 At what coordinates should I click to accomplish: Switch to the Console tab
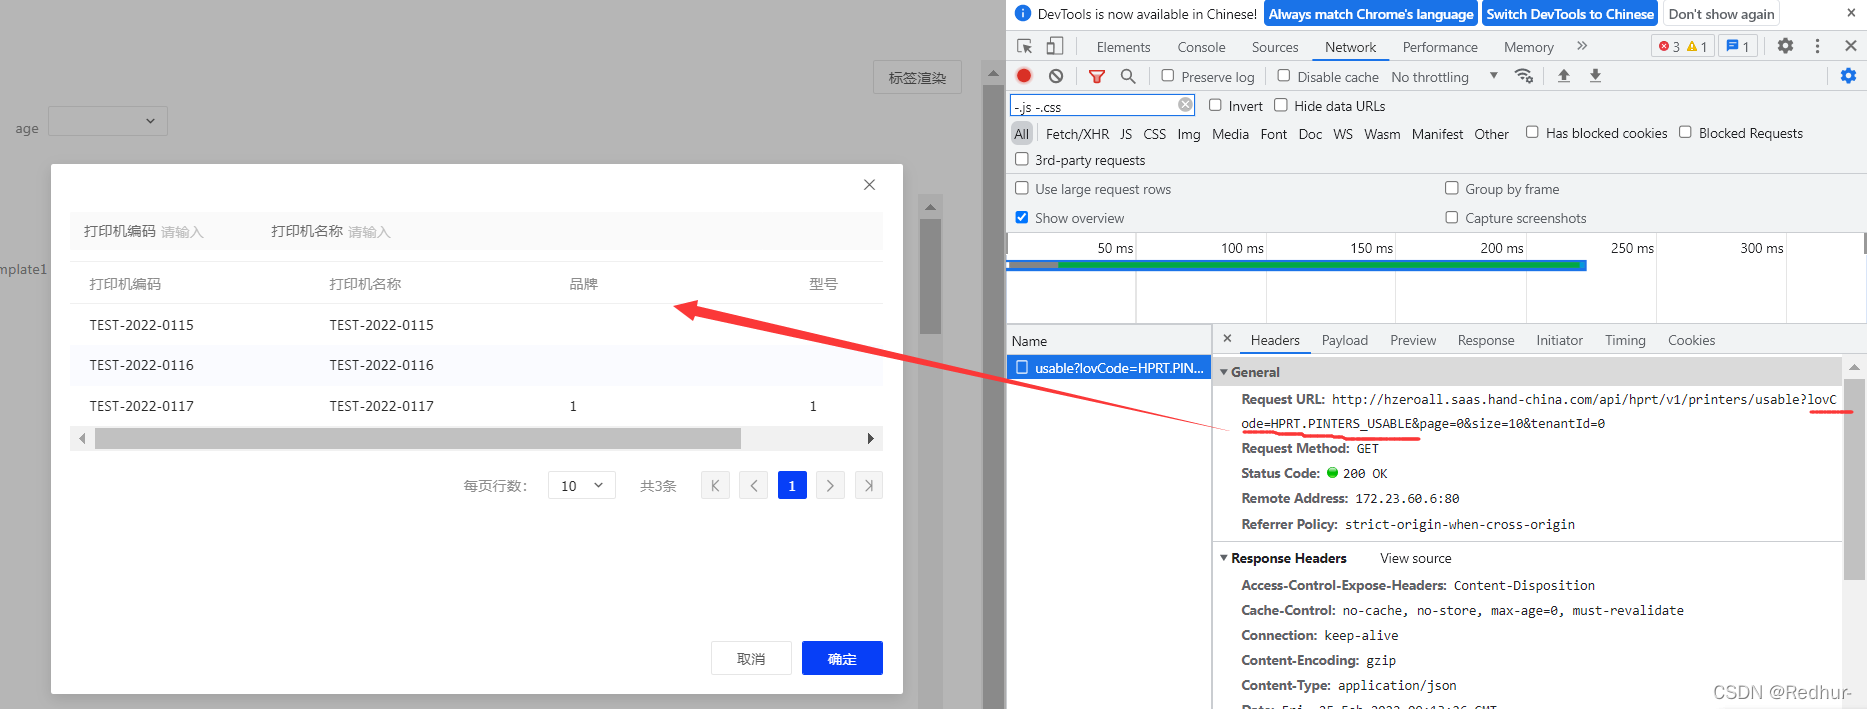coord(1201,47)
